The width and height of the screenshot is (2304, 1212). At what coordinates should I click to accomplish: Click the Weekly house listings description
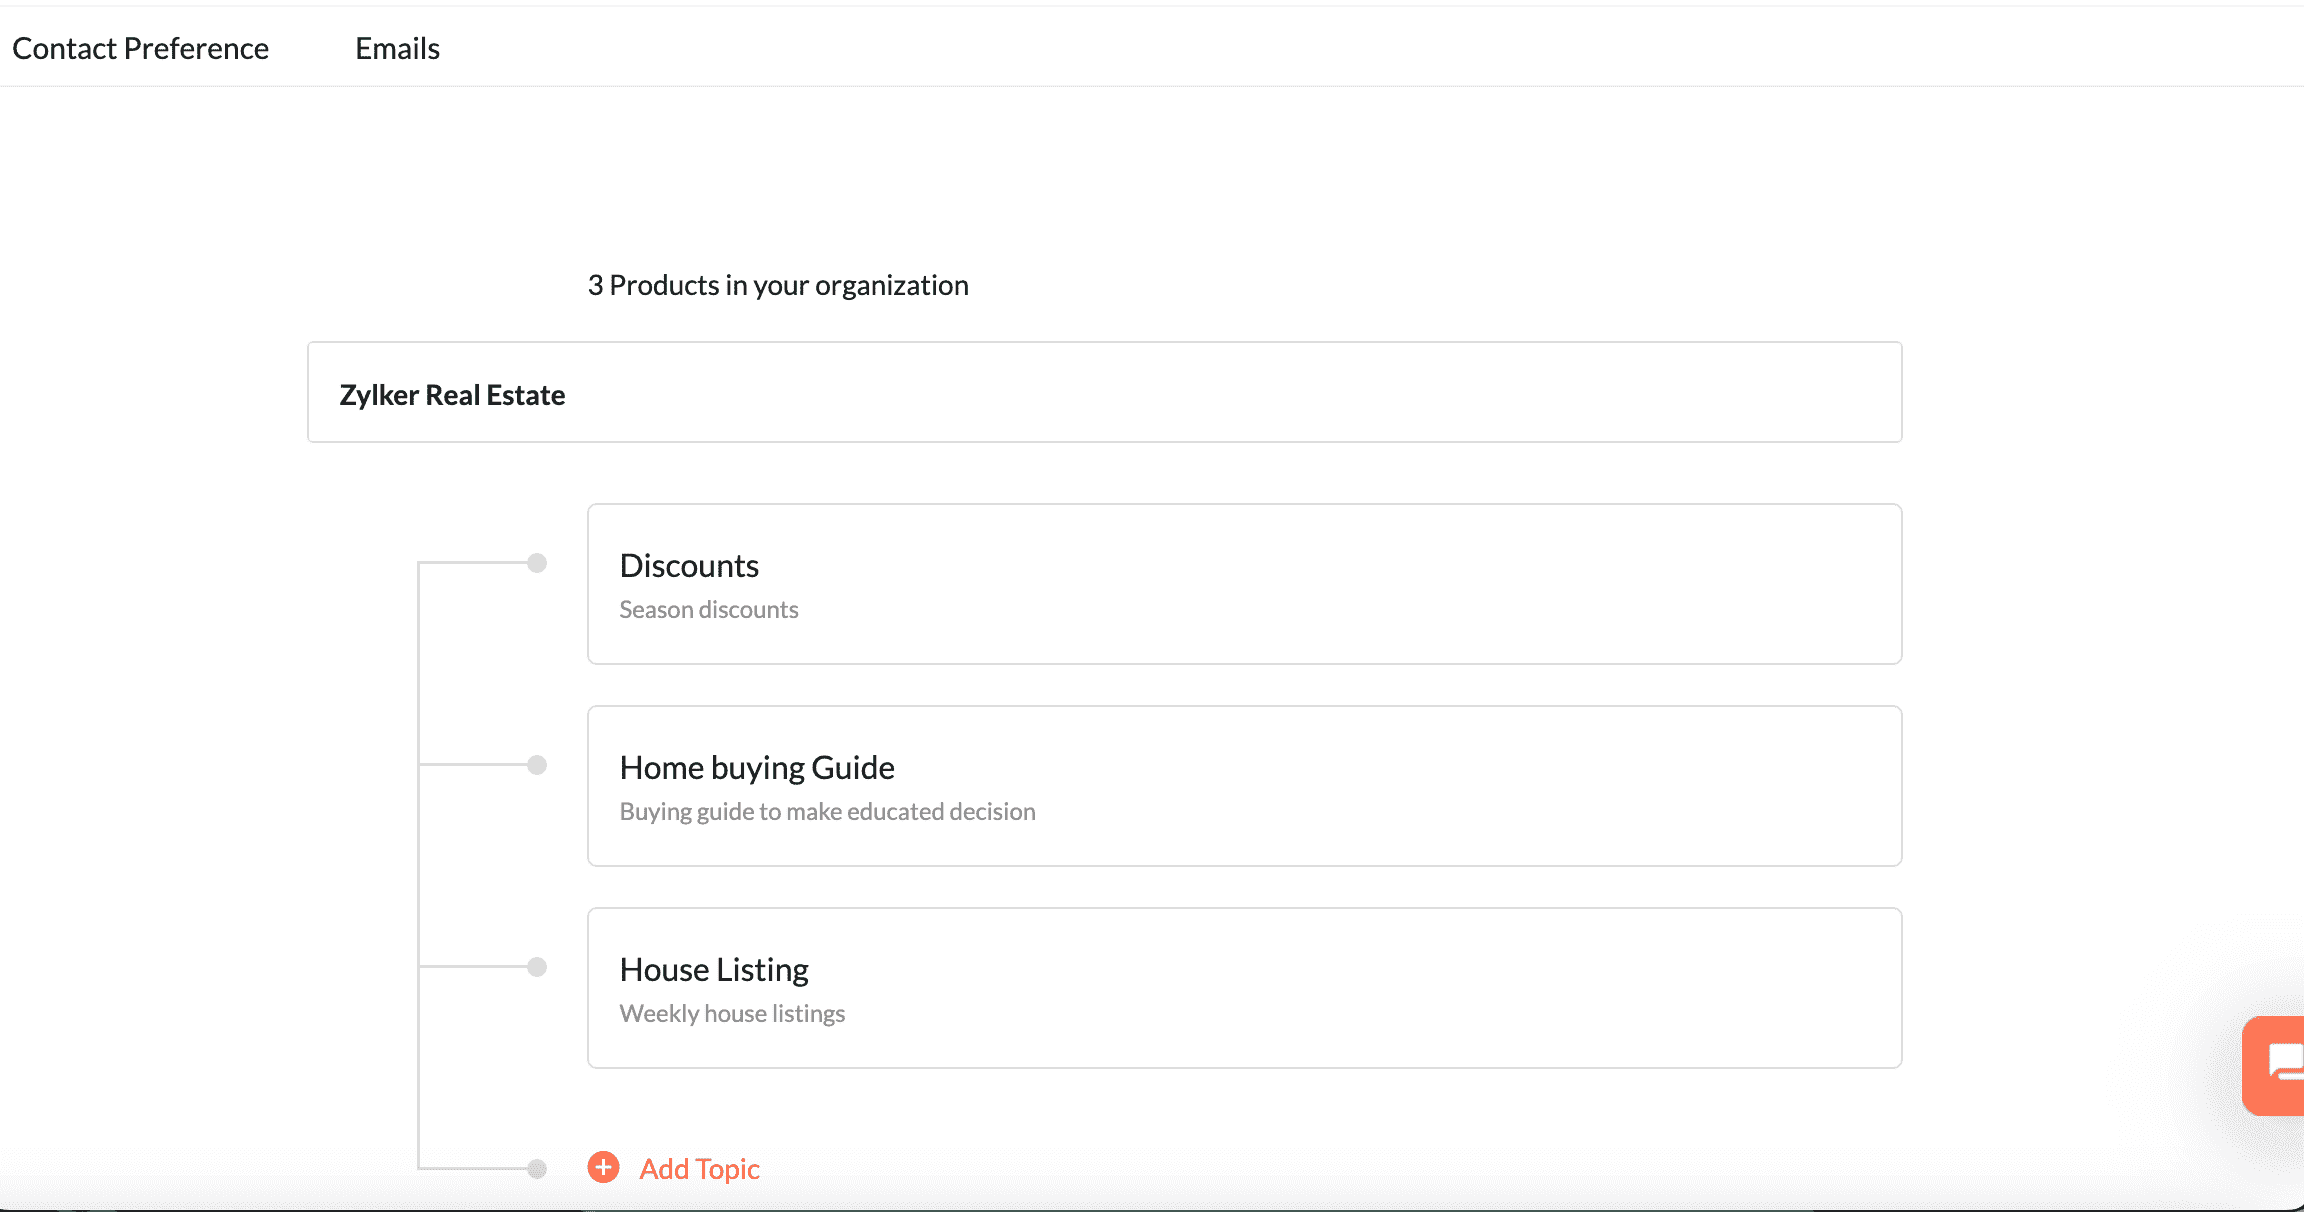tap(732, 1013)
